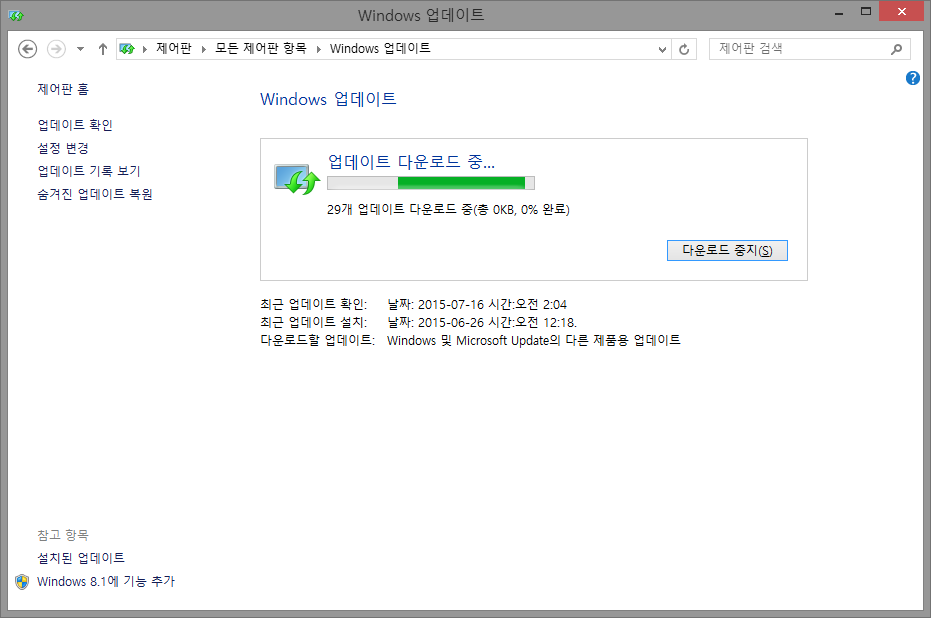Click the Microsoft Update 다른 제품용 업데이트 text
This screenshot has width=931, height=618.
coord(534,340)
